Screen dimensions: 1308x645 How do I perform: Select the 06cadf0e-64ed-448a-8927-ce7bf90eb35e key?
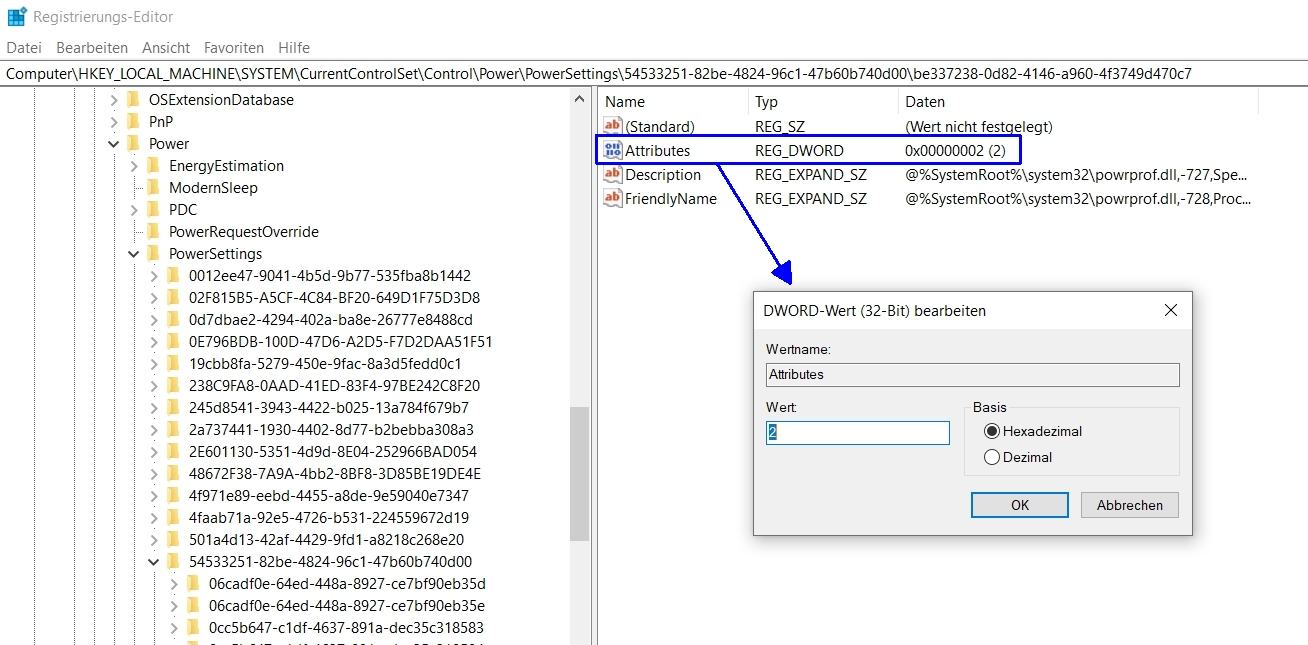click(347, 606)
